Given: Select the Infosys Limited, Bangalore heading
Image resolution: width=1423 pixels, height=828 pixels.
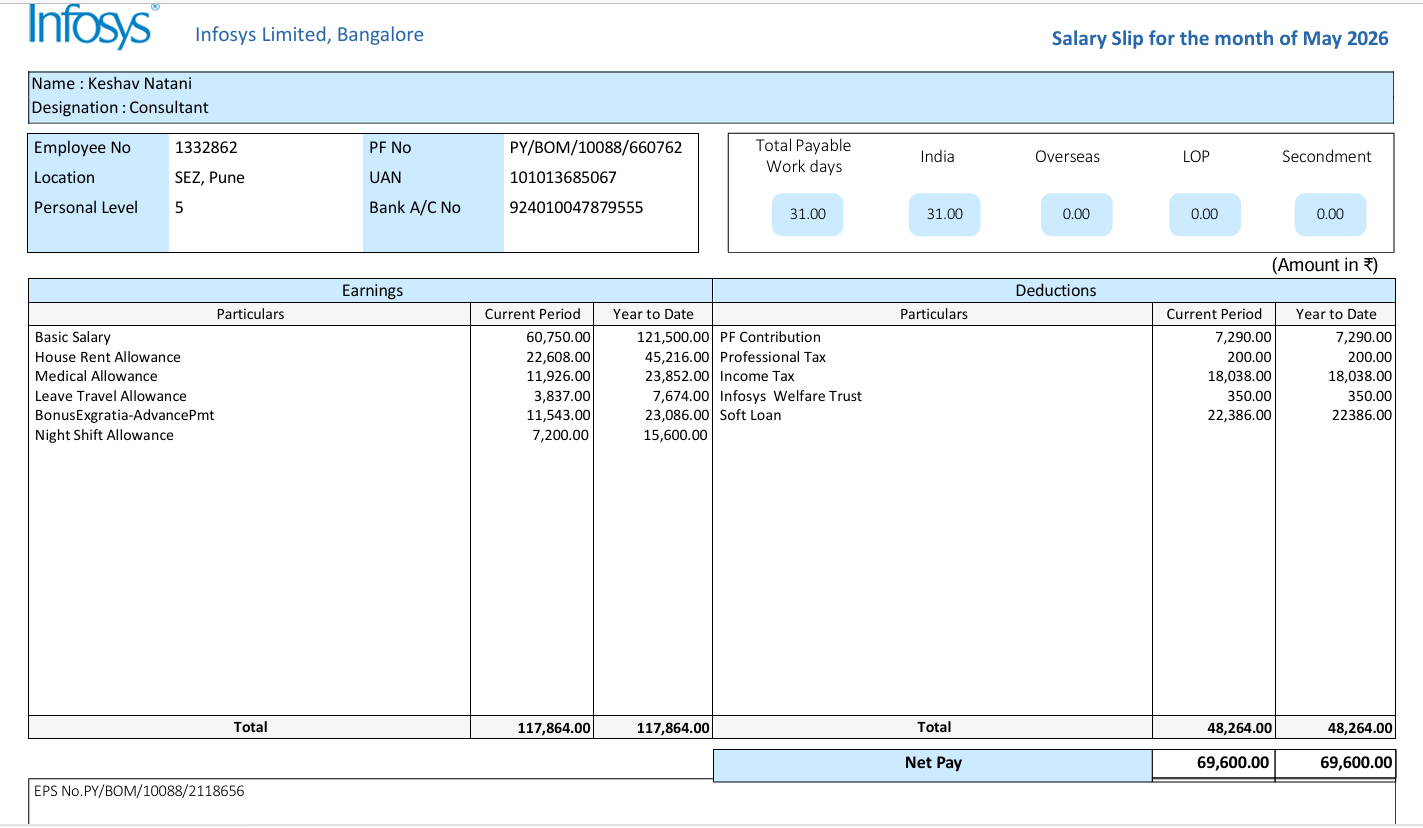Looking at the screenshot, I should (x=309, y=35).
